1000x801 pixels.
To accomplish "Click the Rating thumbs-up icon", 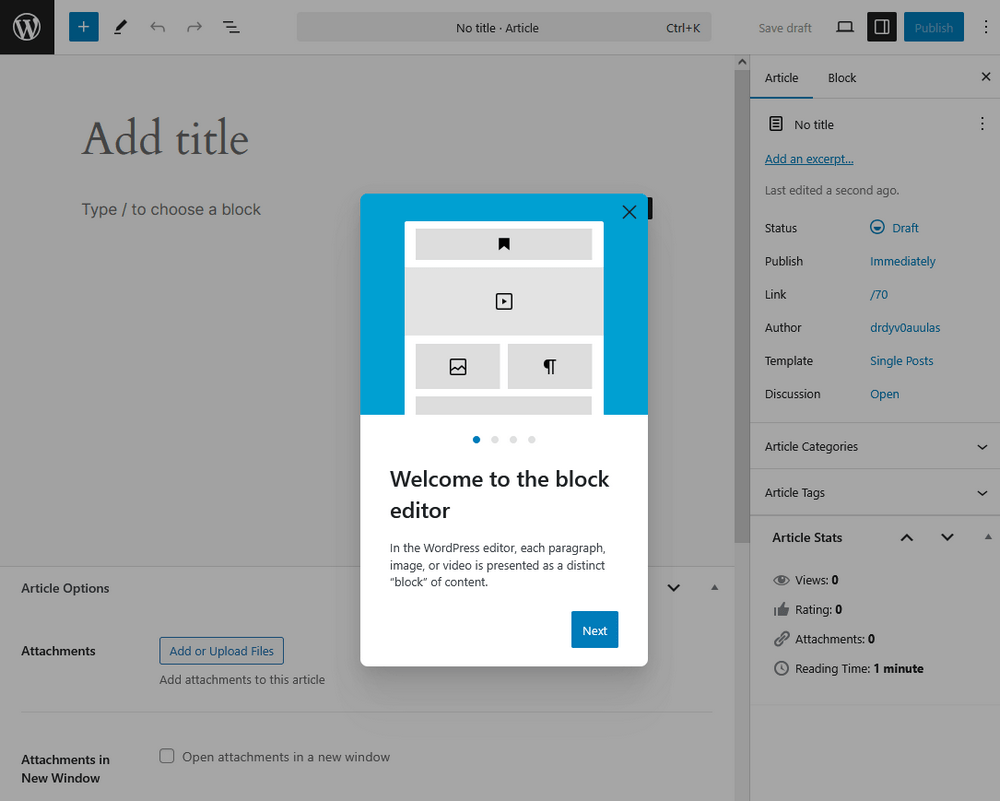I will pyautogui.click(x=781, y=610).
